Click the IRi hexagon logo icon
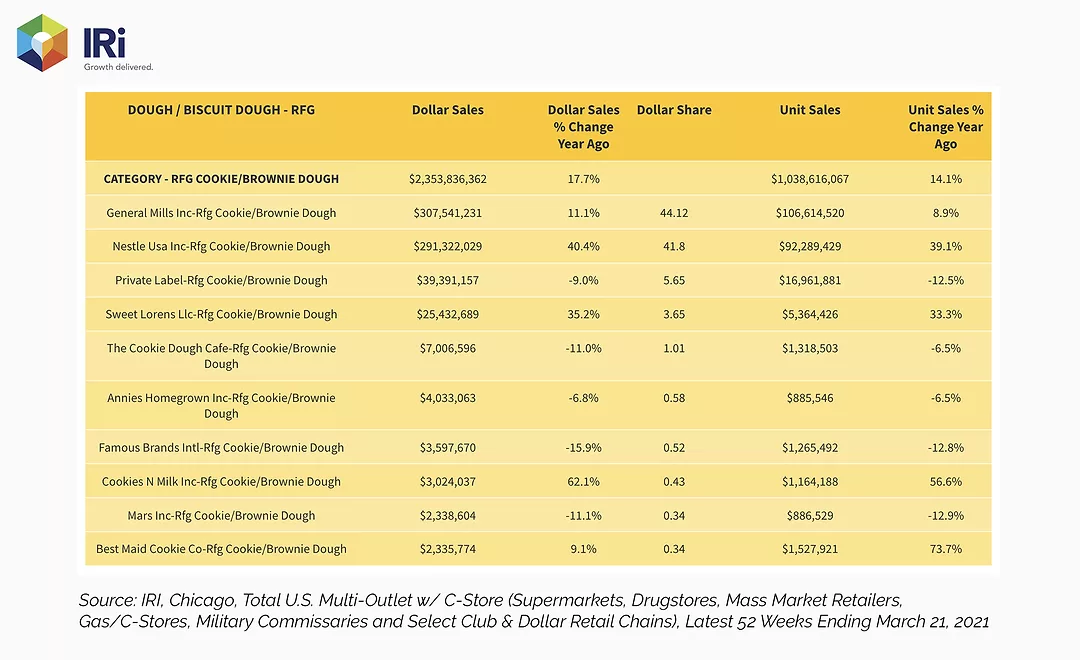Screen dimensions: 1080x660 pyautogui.click(x=42, y=43)
